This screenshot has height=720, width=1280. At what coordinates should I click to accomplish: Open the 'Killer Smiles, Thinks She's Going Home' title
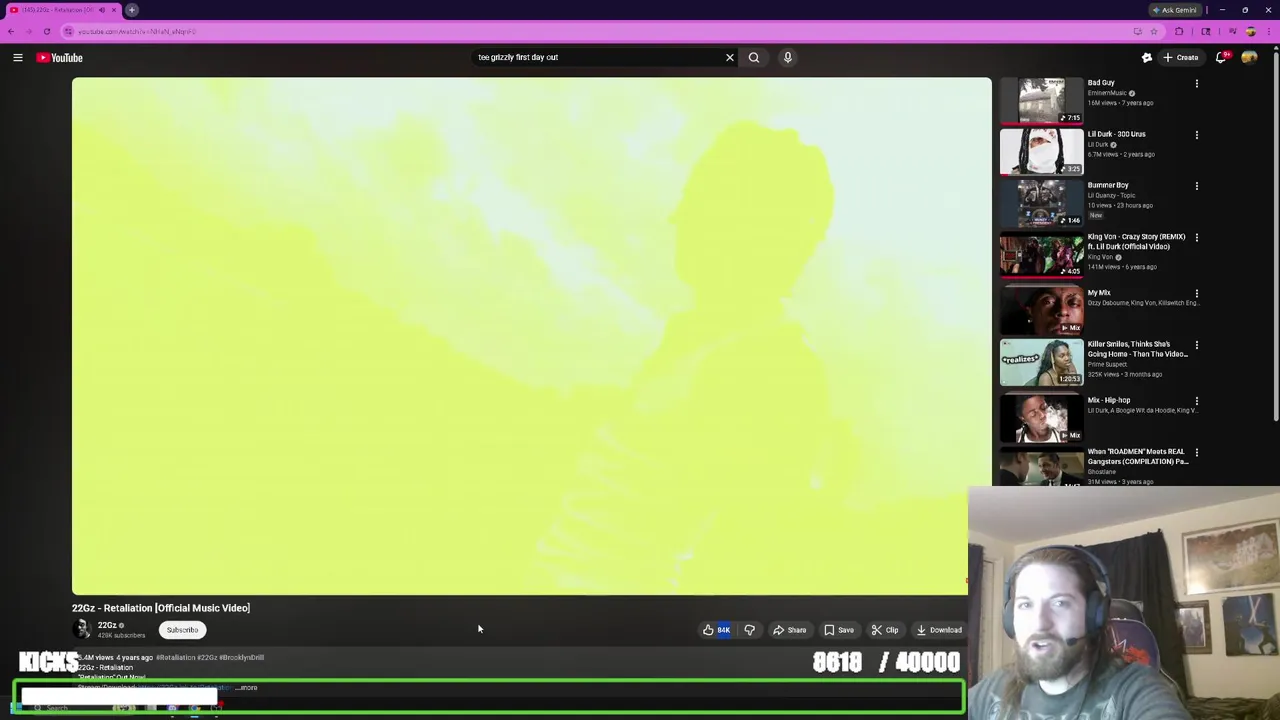pyautogui.click(x=1138, y=349)
